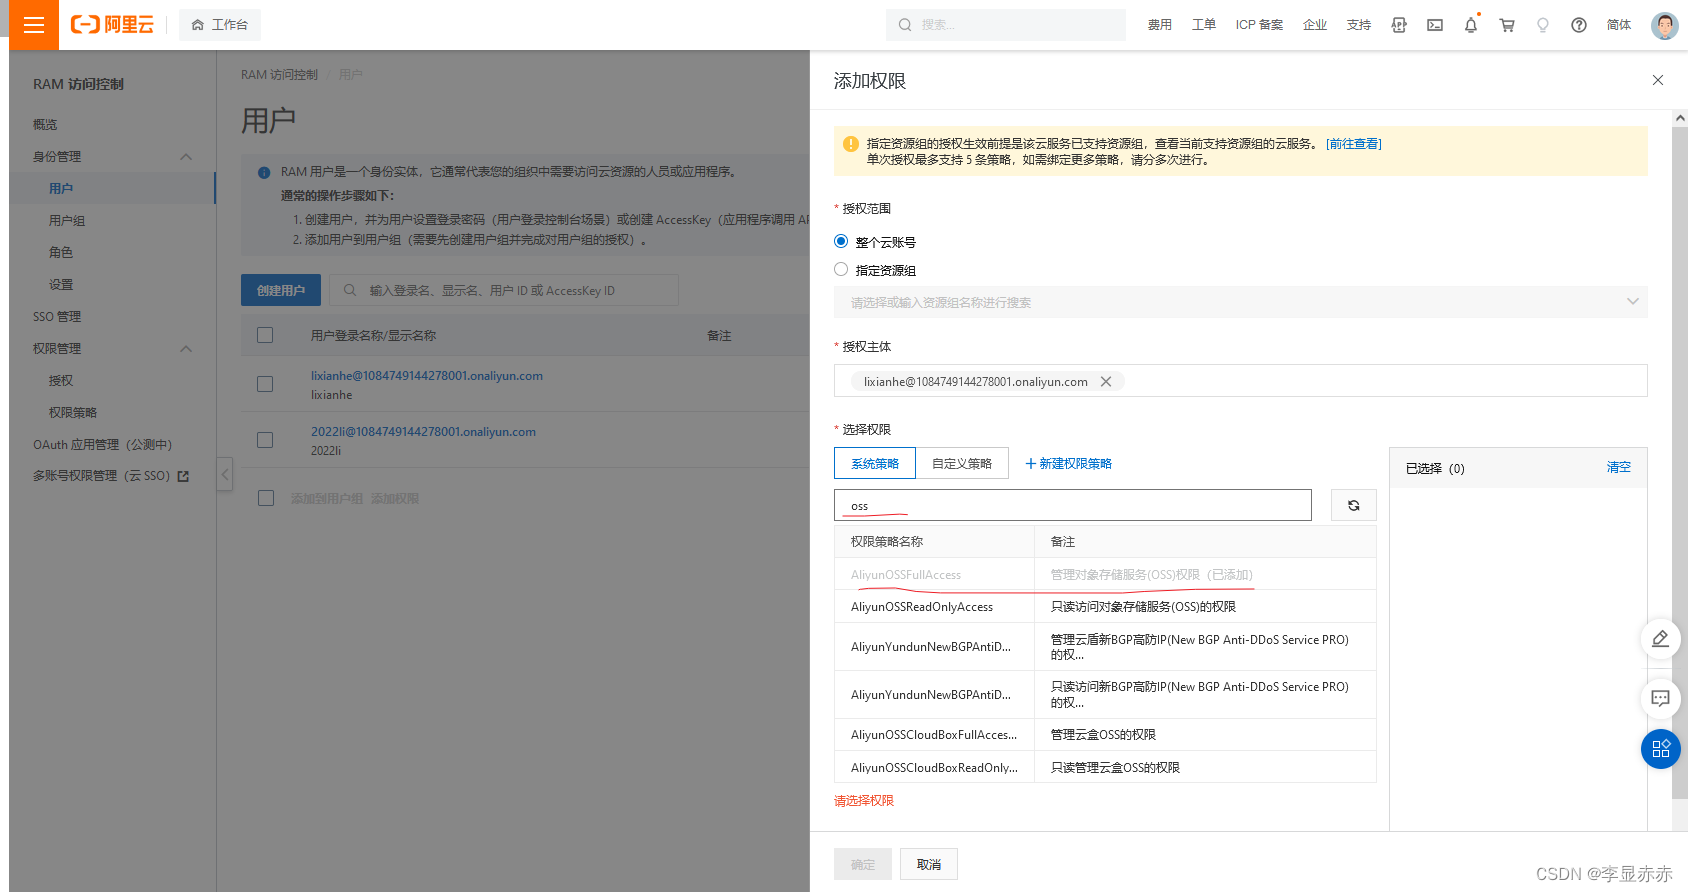Focus the top search box
The height and width of the screenshot is (892, 1688).
point(1006,25)
